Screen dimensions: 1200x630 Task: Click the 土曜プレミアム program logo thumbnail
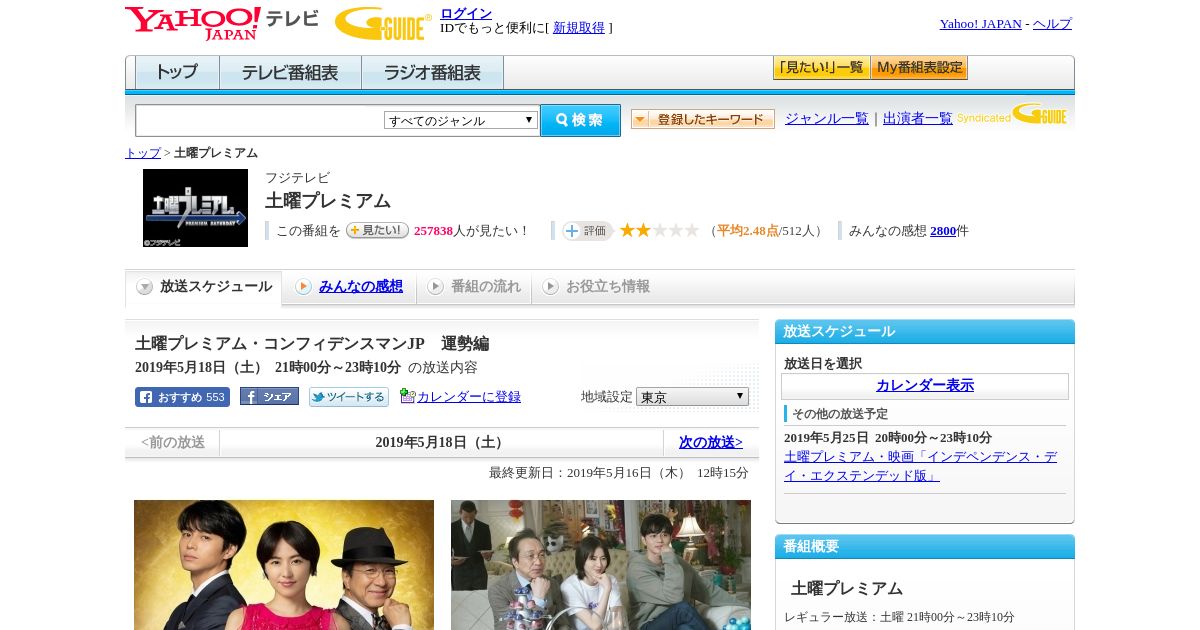pos(195,208)
